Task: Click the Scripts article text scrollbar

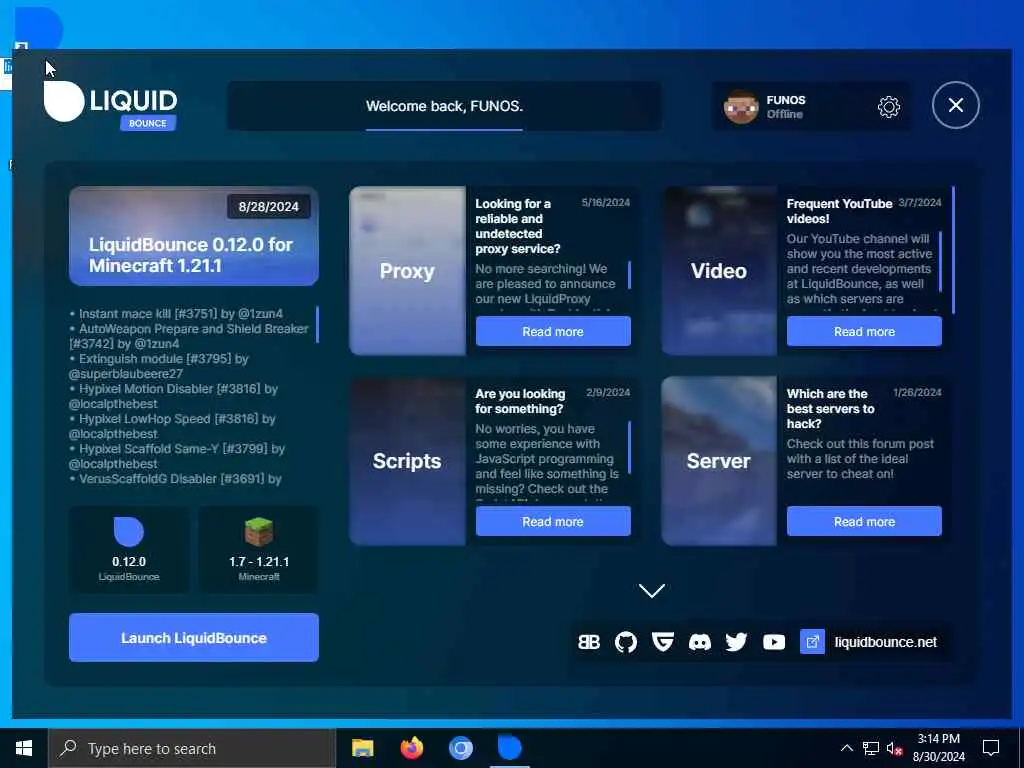Action: pos(630,447)
